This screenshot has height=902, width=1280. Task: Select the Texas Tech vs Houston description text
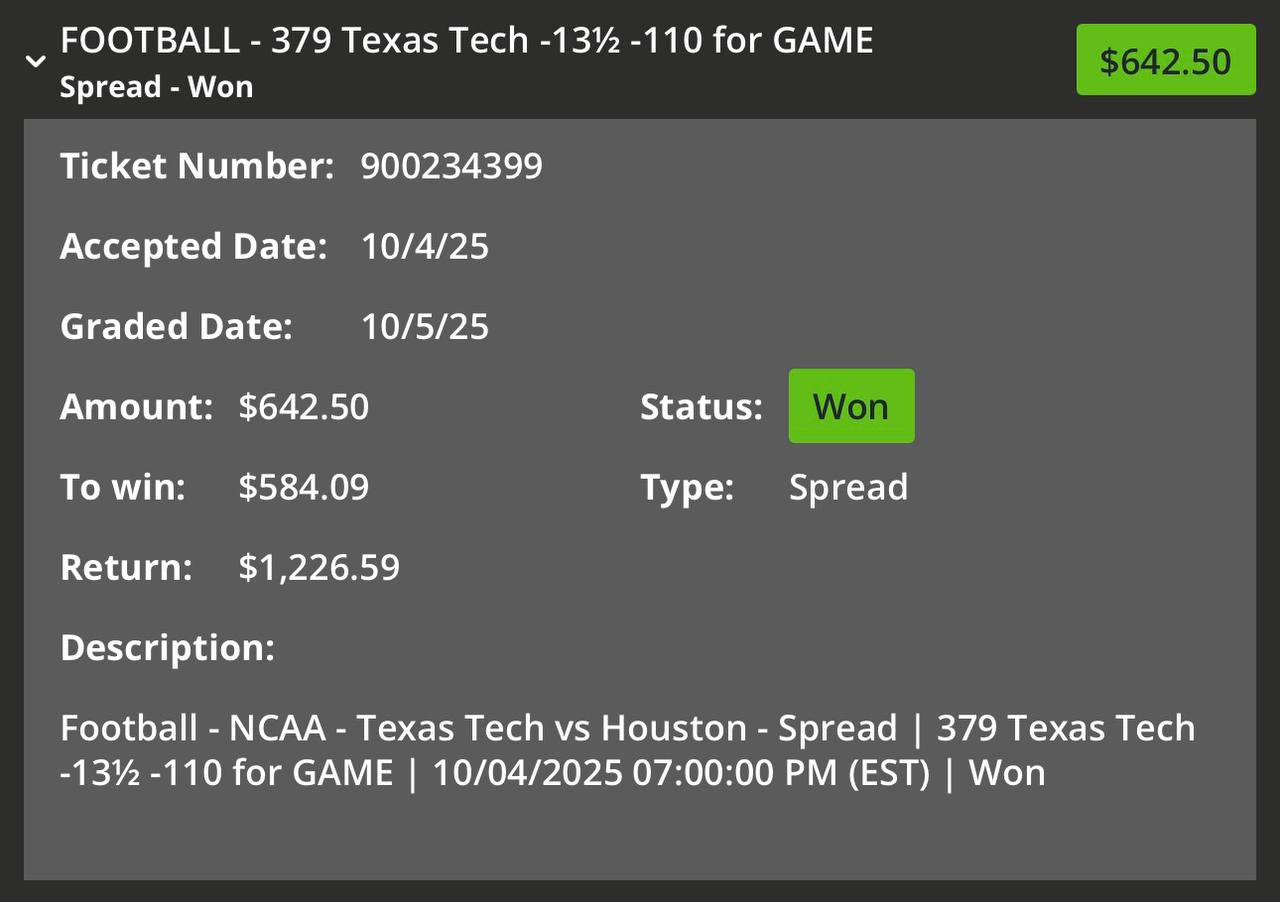pos(627,750)
